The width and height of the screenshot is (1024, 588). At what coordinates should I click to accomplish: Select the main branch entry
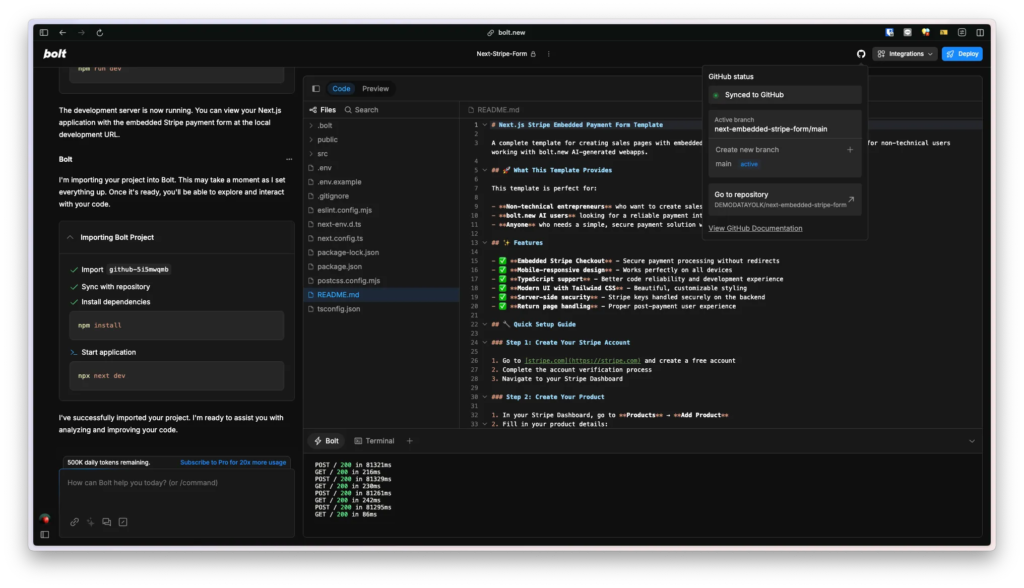[724, 164]
